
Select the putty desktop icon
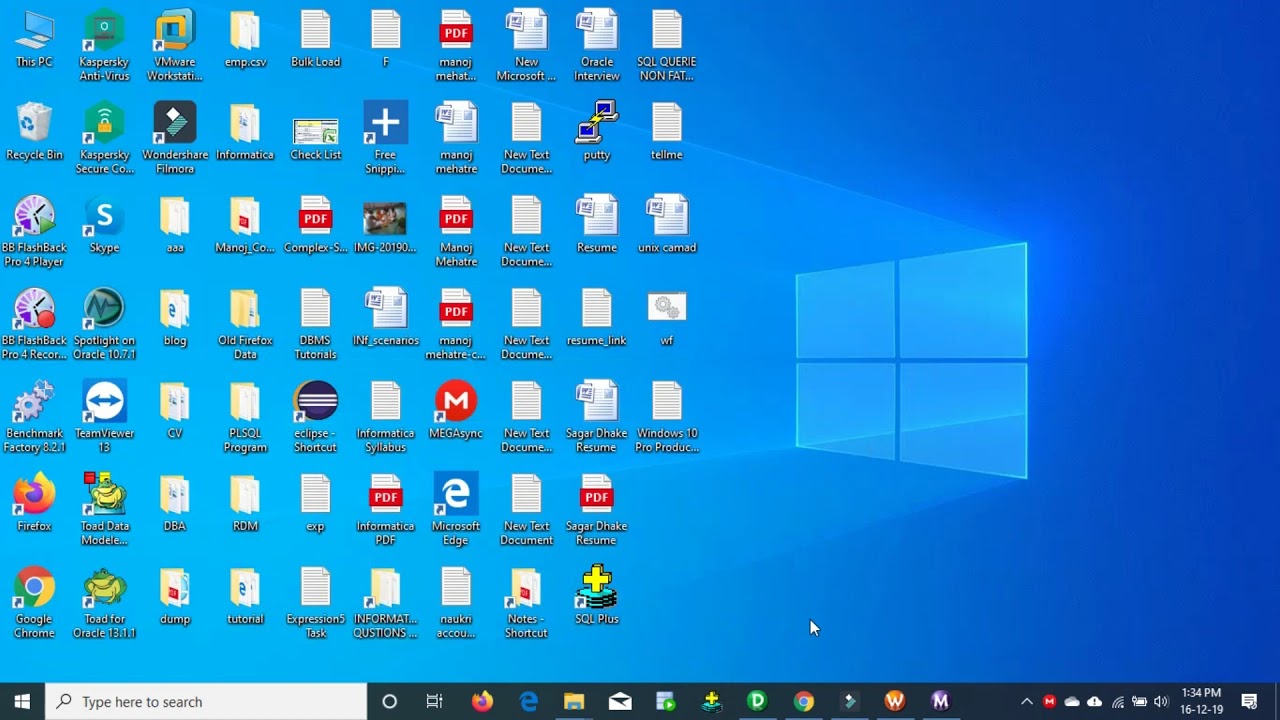(597, 132)
